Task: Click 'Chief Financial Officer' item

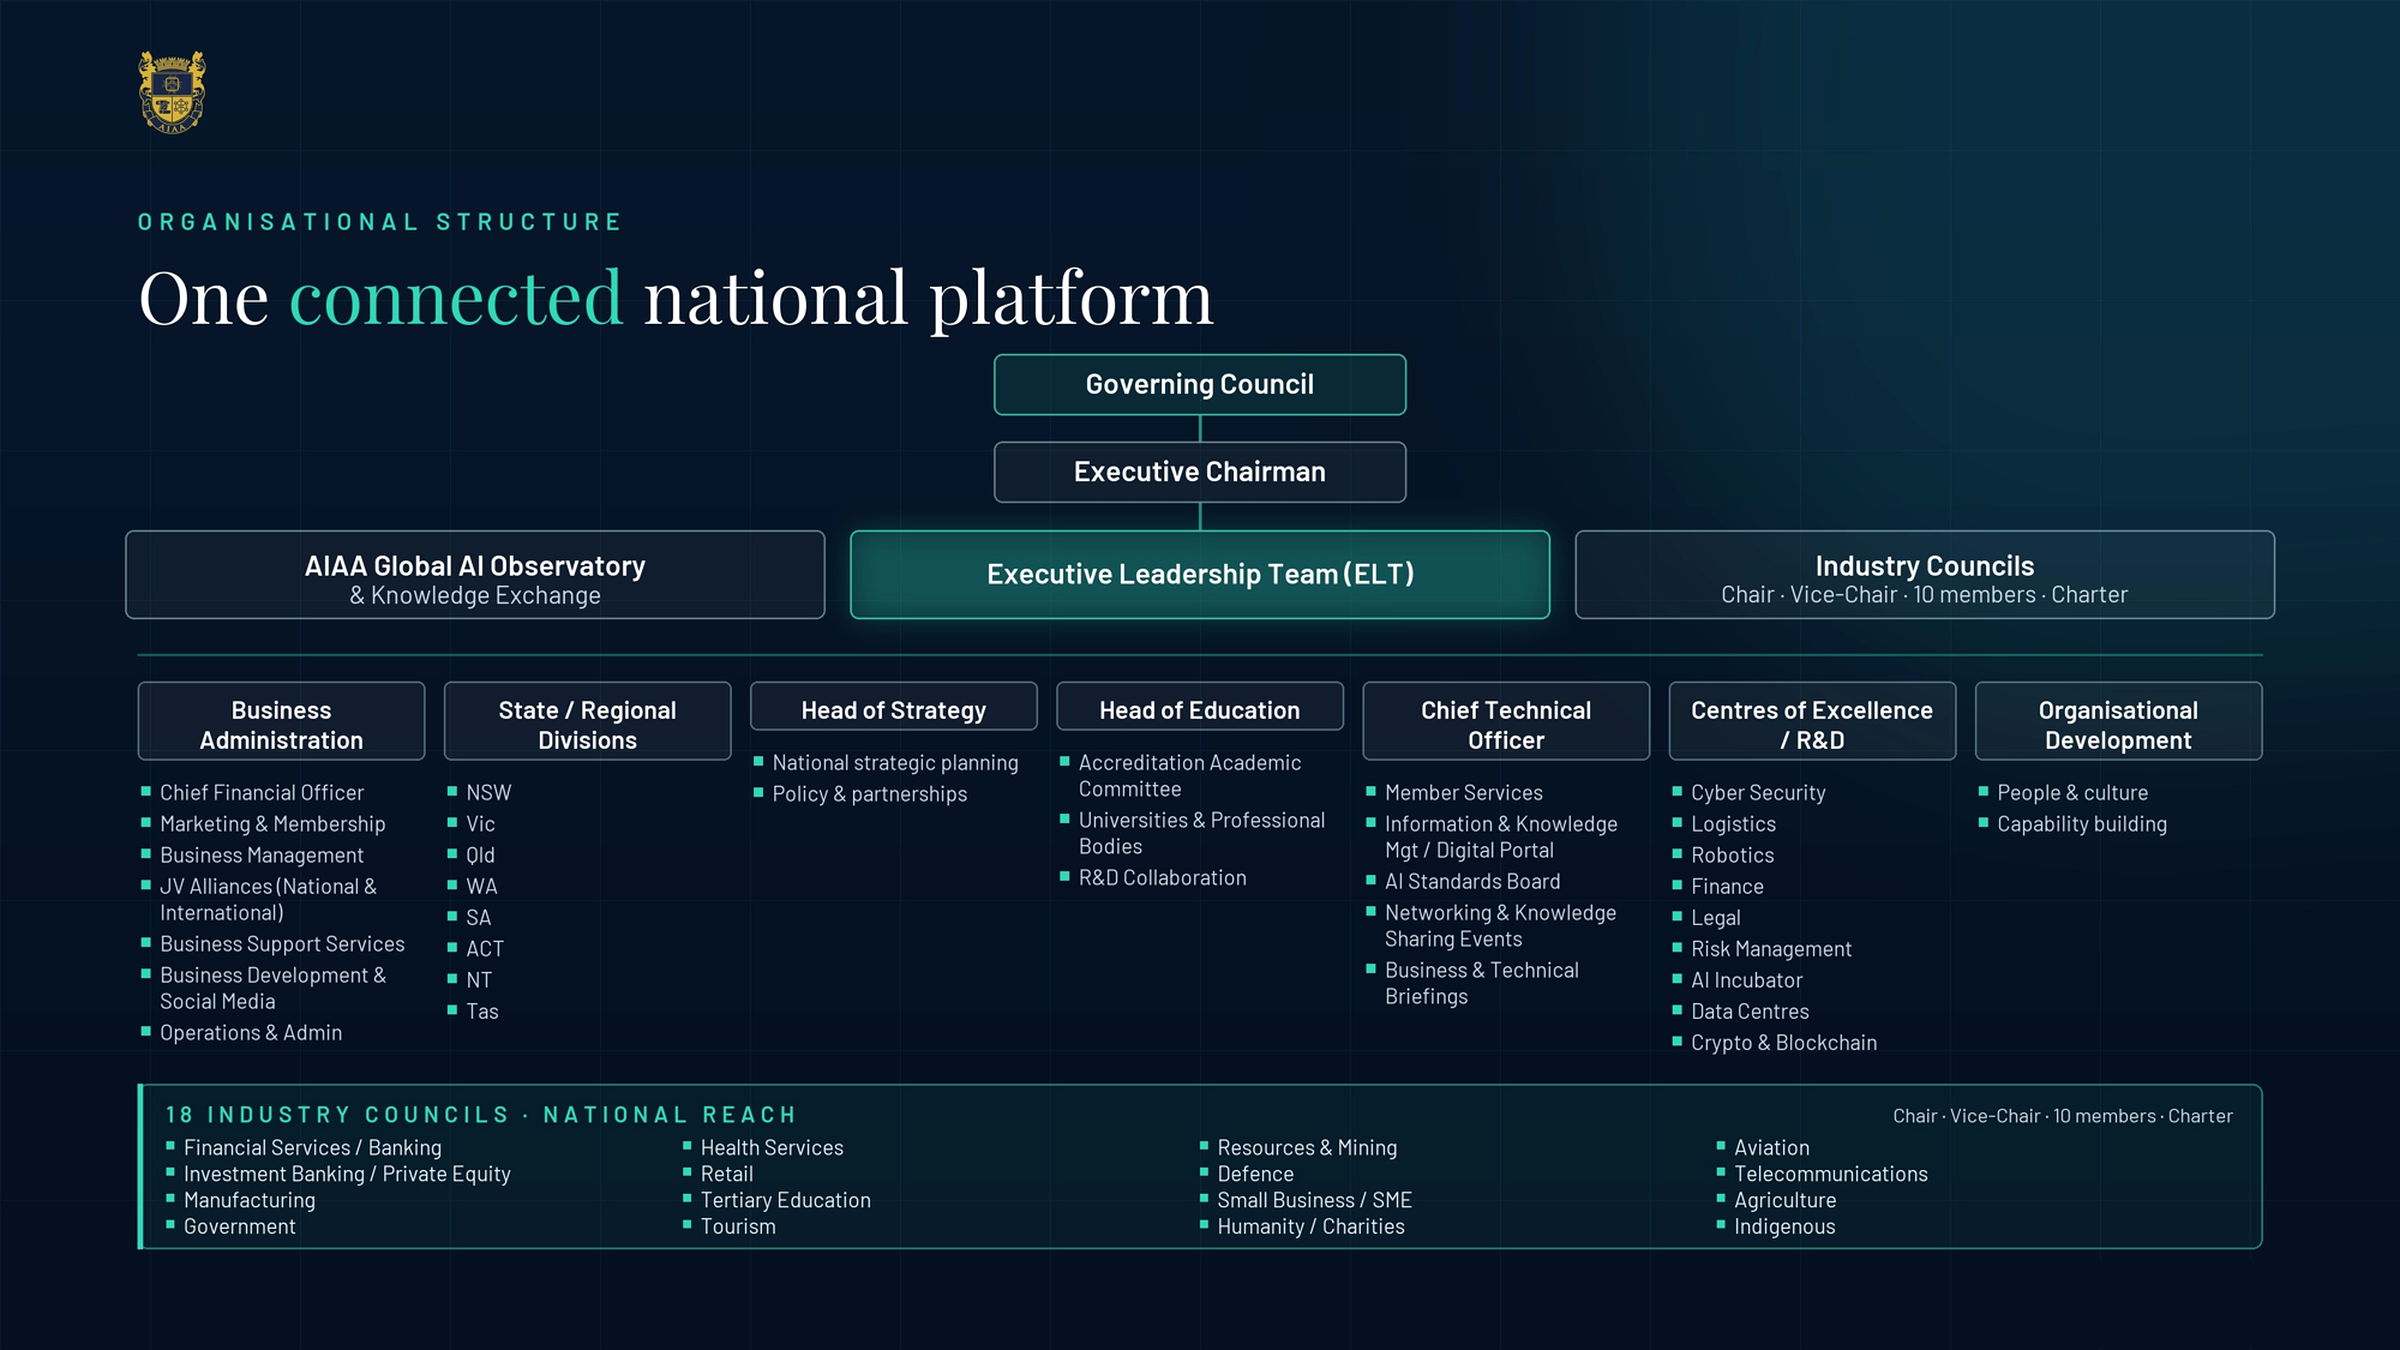Action: [262, 793]
